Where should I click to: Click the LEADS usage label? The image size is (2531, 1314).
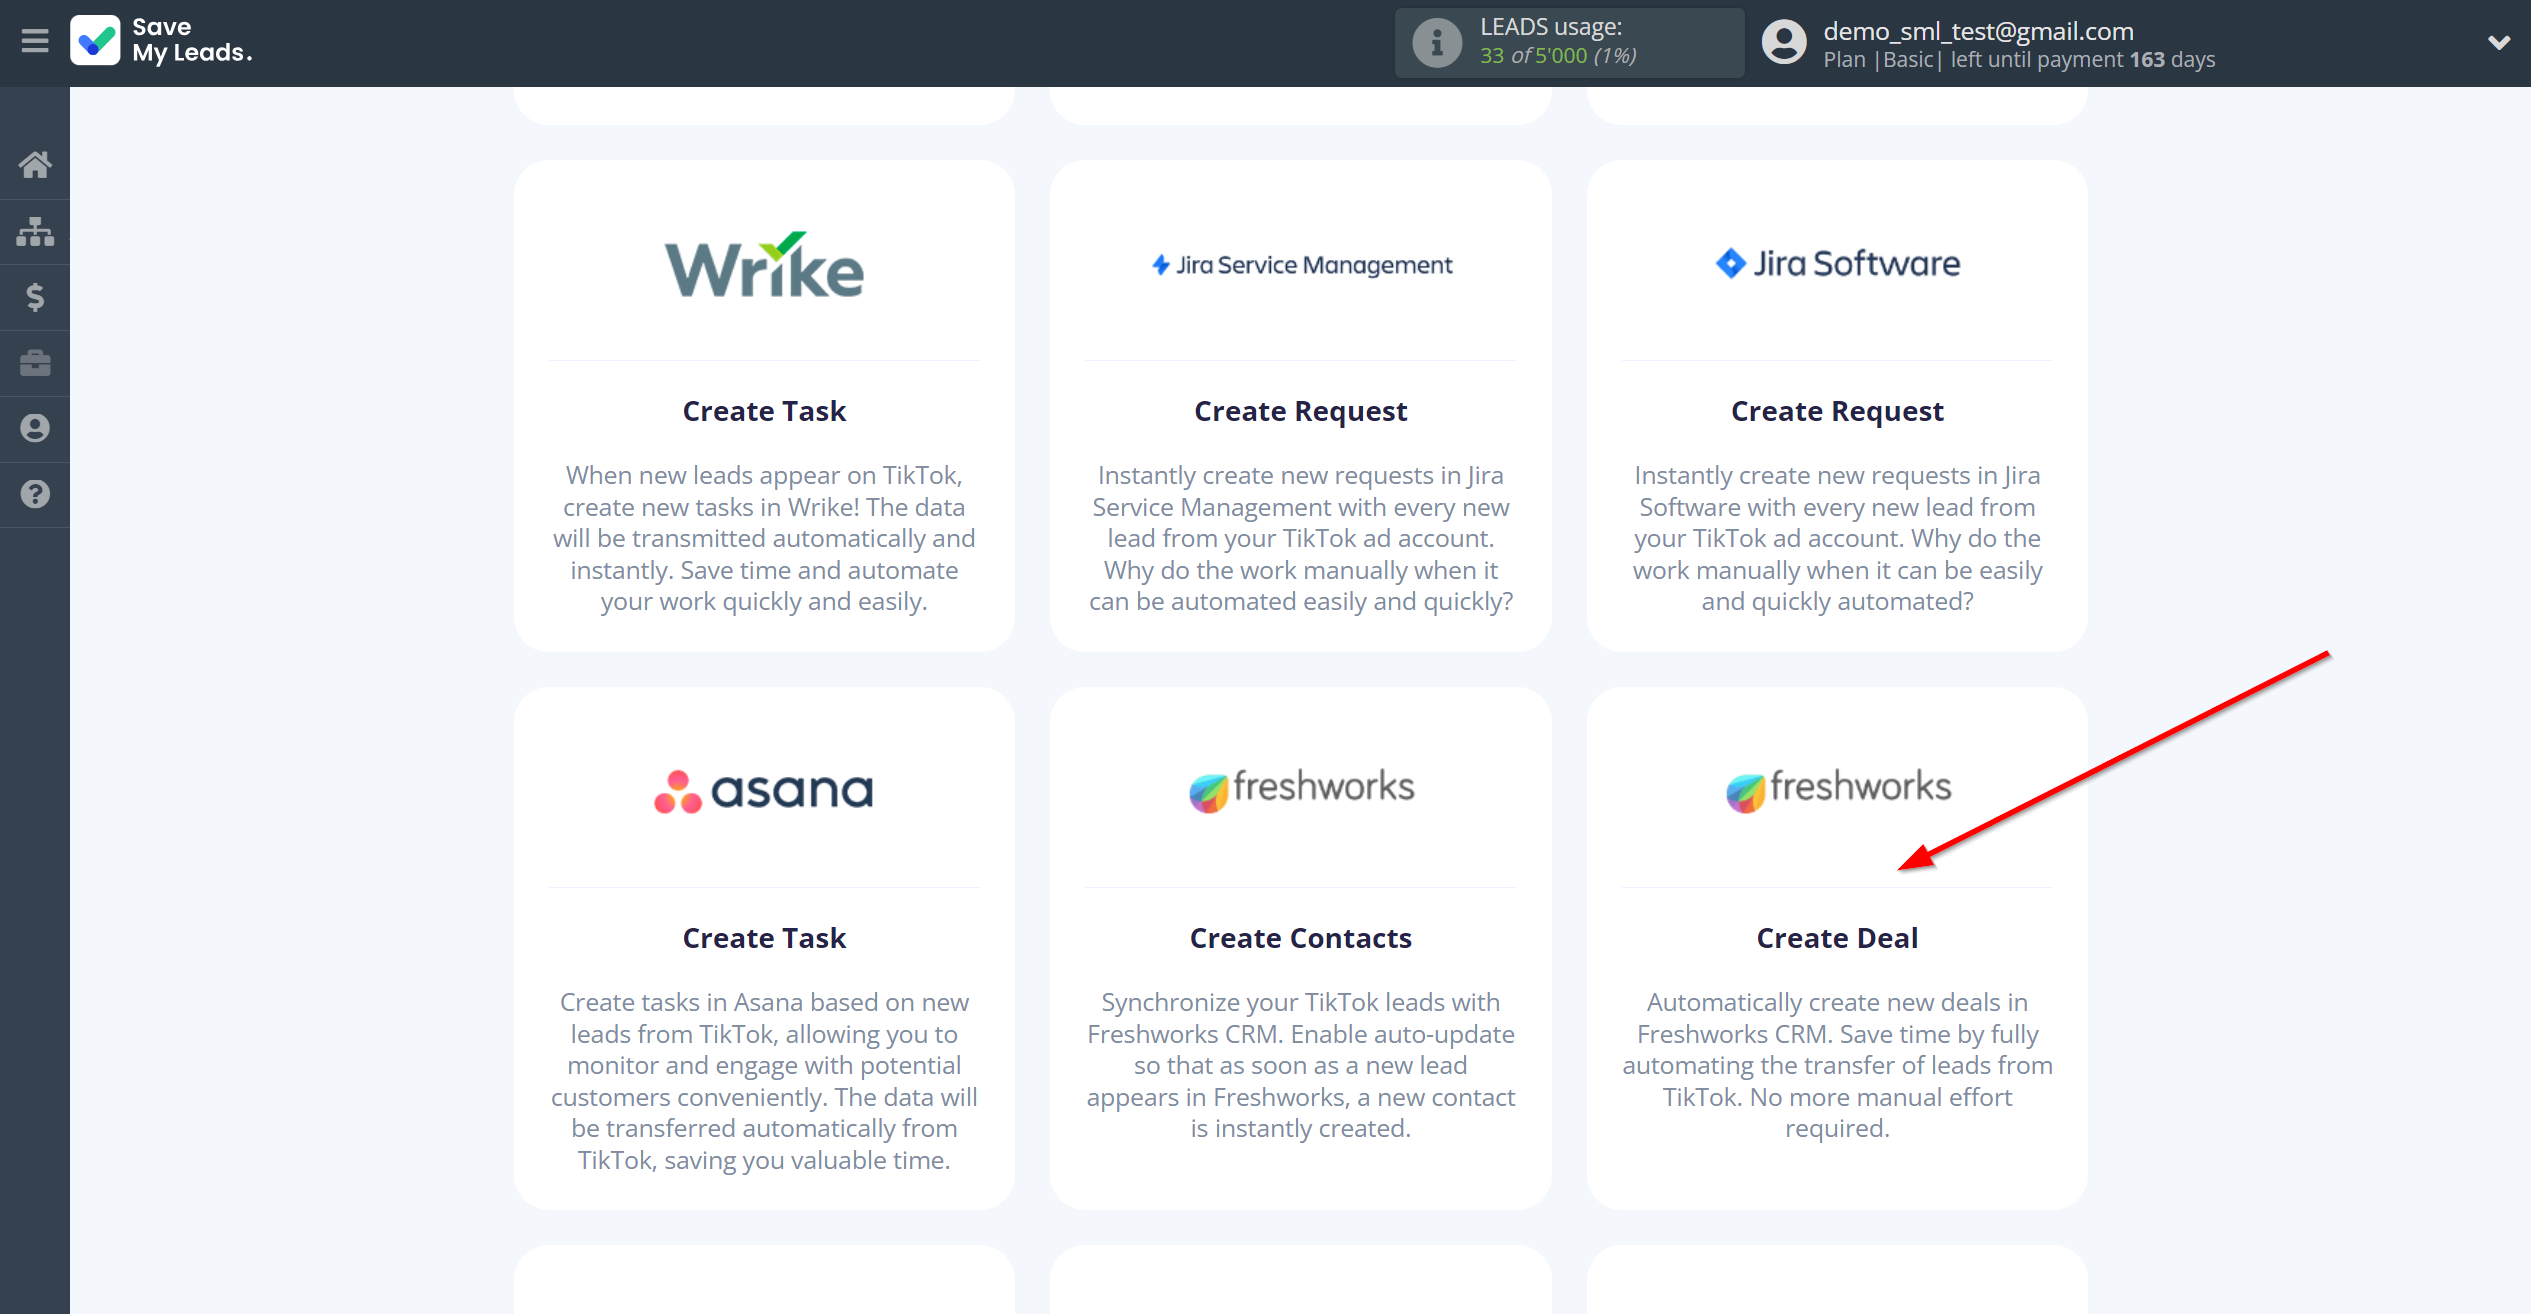(x=1551, y=27)
